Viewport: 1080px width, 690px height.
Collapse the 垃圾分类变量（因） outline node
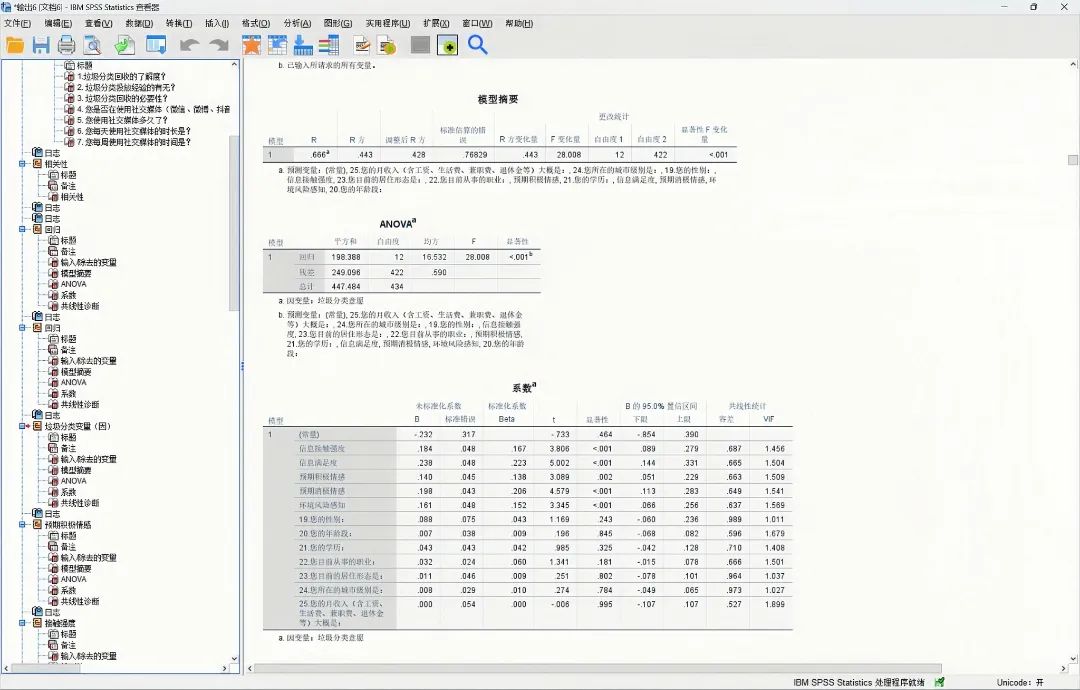point(23,426)
